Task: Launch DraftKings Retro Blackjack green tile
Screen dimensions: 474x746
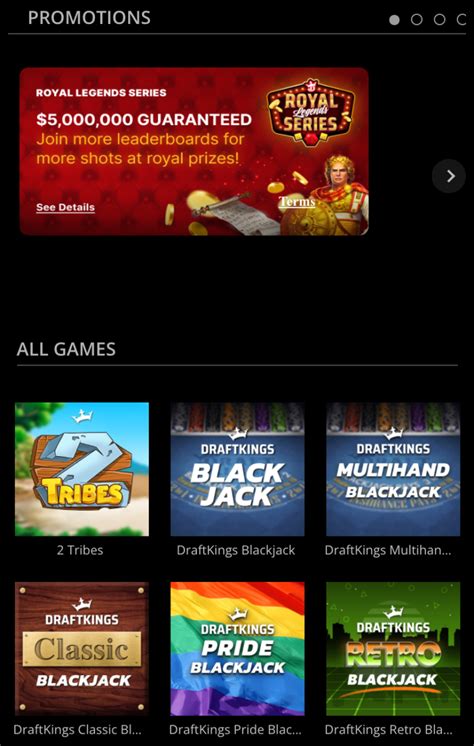Action: pyautogui.click(x=393, y=649)
